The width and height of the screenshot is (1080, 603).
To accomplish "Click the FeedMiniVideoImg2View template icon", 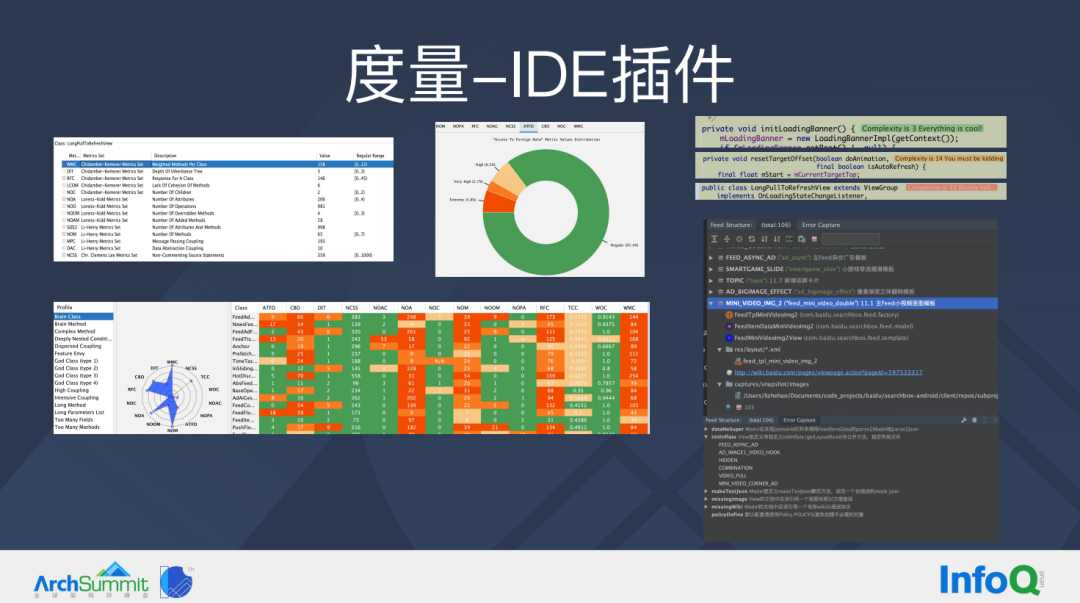I will (728, 337).
